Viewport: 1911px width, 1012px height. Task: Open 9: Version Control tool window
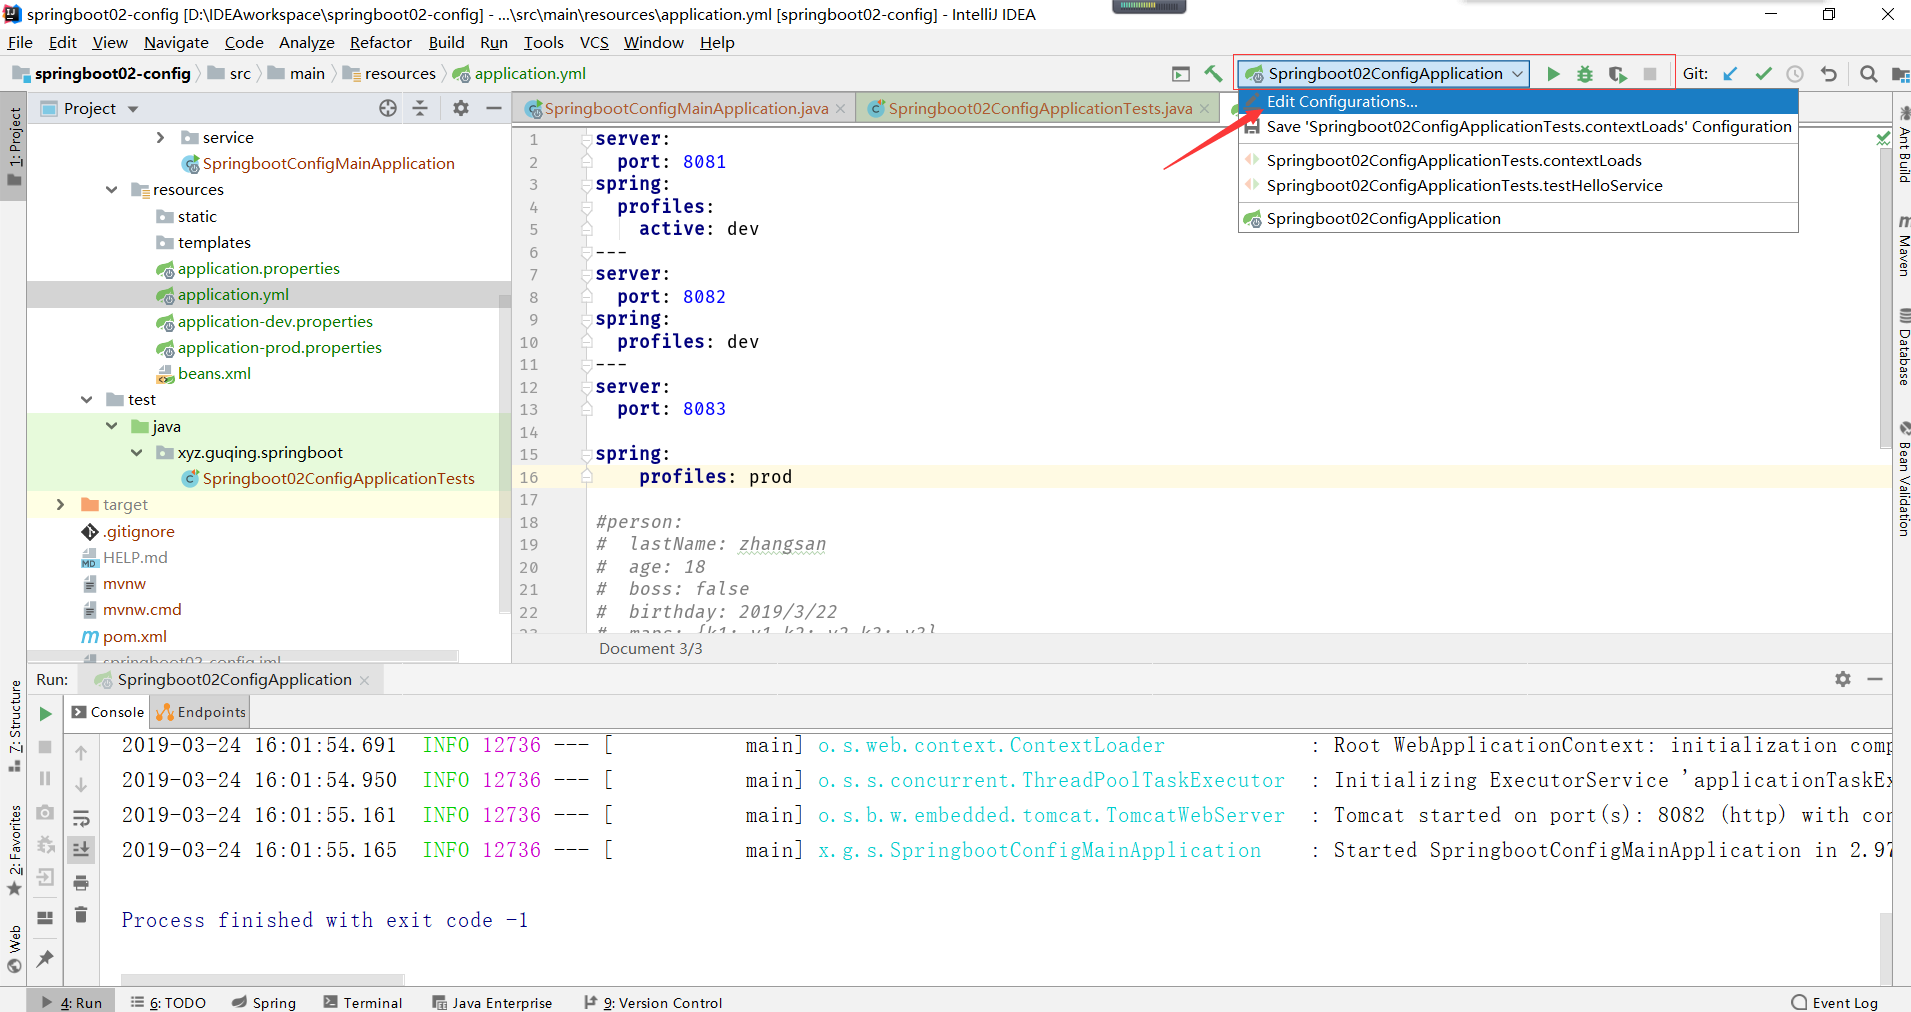(653, 1002)
